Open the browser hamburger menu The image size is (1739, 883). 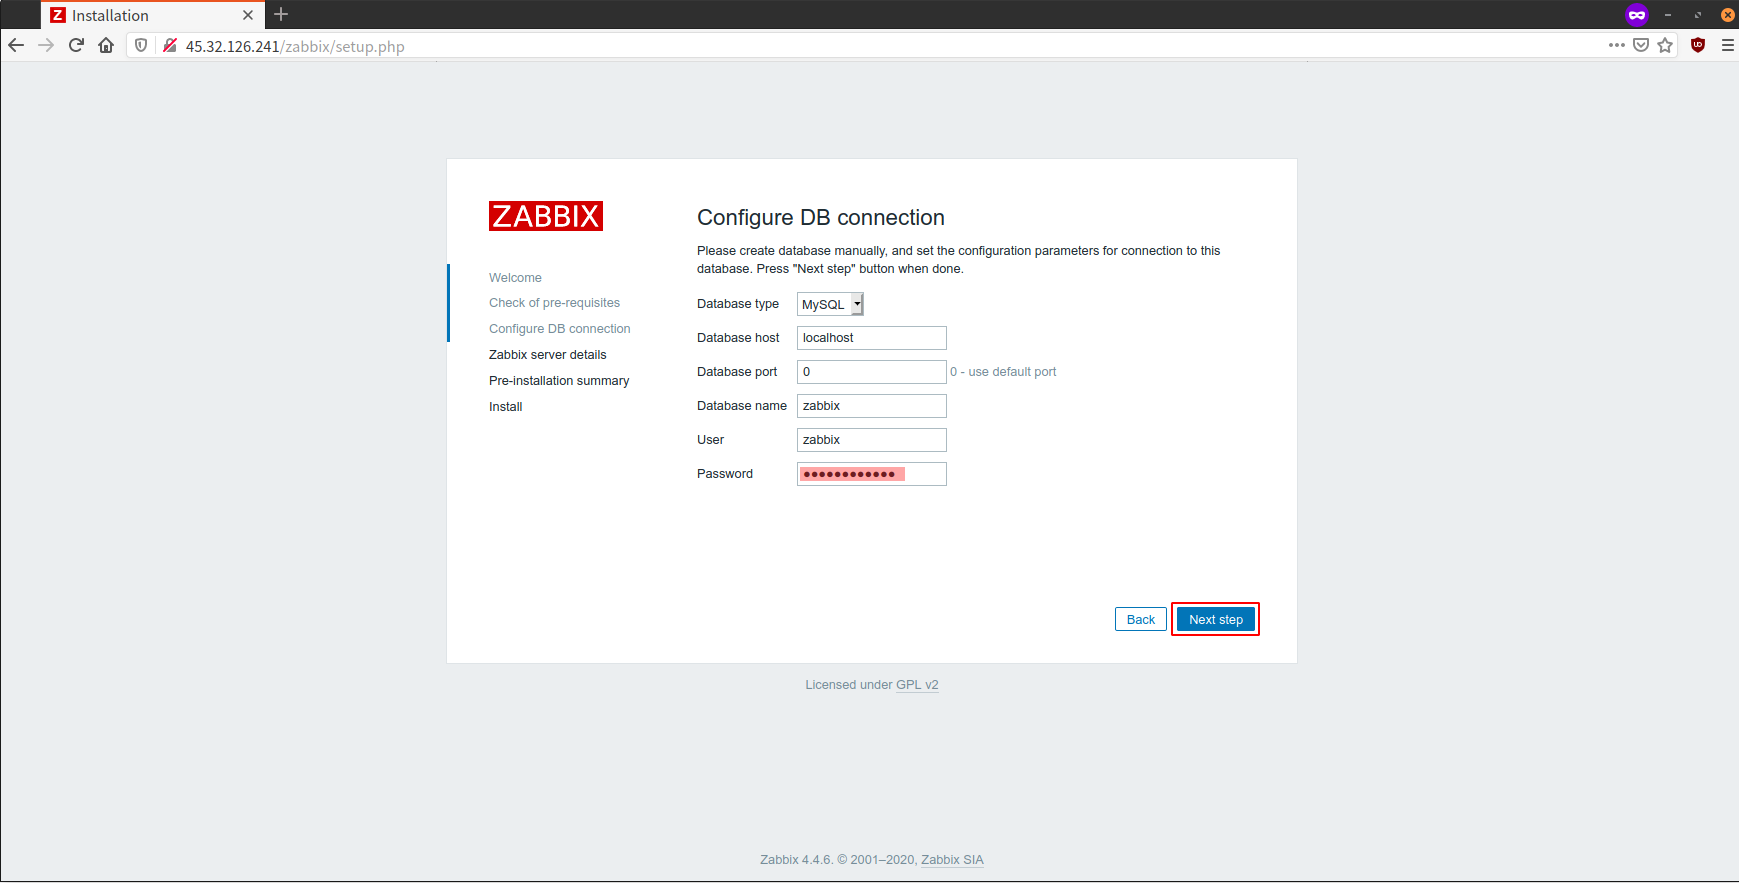pos(1727,45)
